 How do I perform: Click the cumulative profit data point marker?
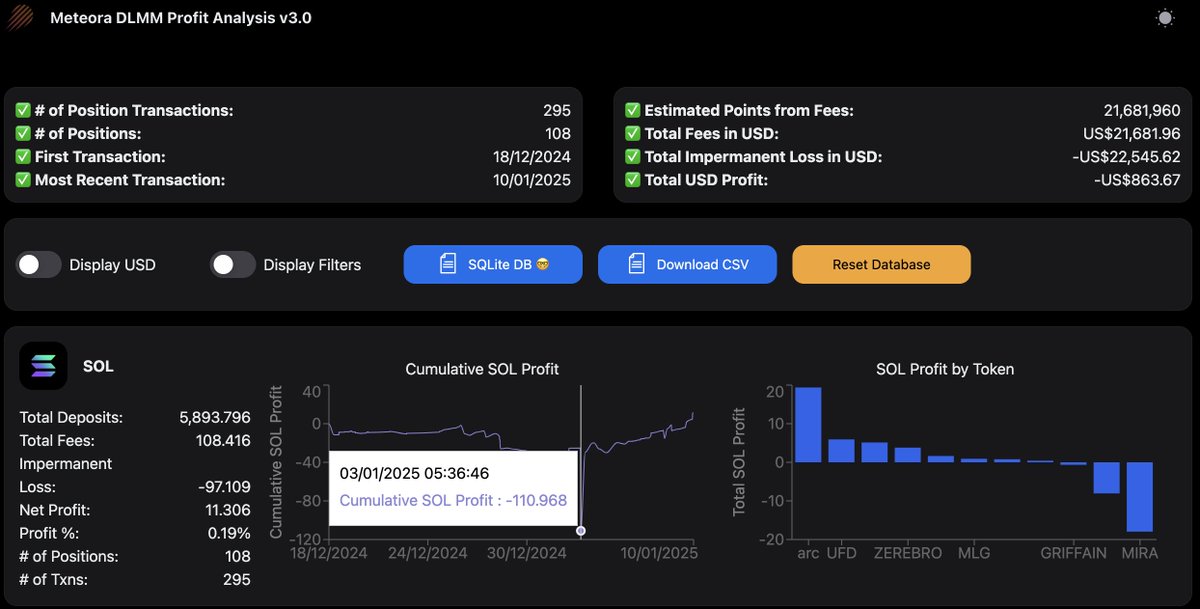pyautogui.click(x=581, y=531)
